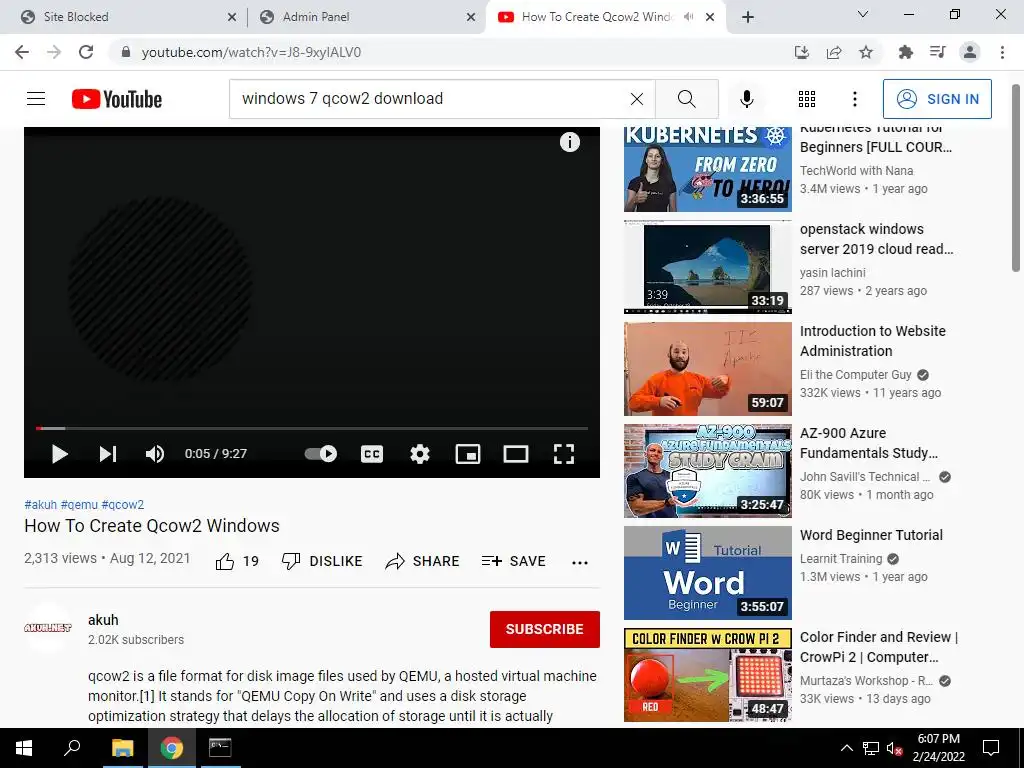Share this page icon in address bar
Image resolution: width=1024 pixels, height=768 pixels.
click(x=834, y=52)
